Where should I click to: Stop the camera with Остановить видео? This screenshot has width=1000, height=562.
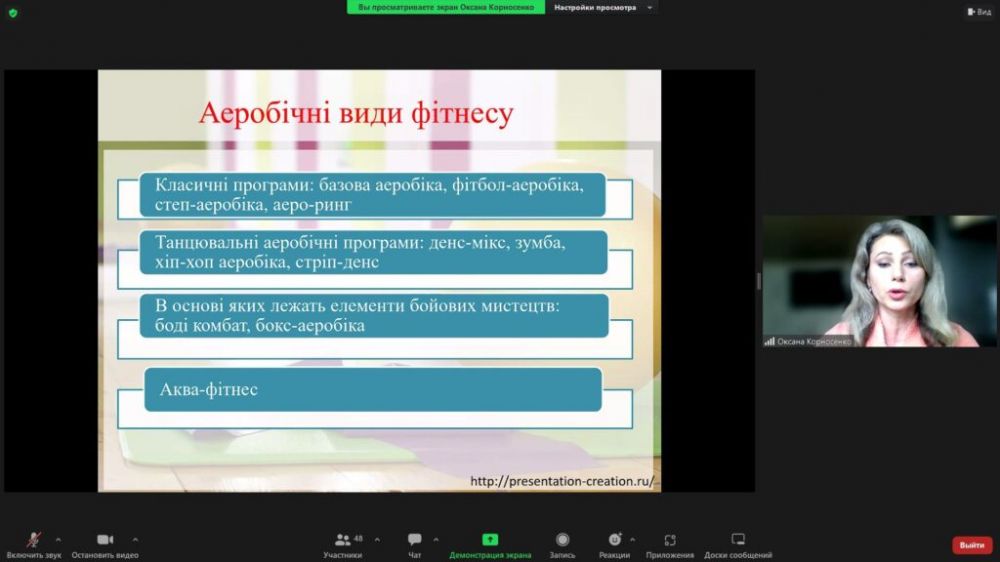[x=104, y=540]
